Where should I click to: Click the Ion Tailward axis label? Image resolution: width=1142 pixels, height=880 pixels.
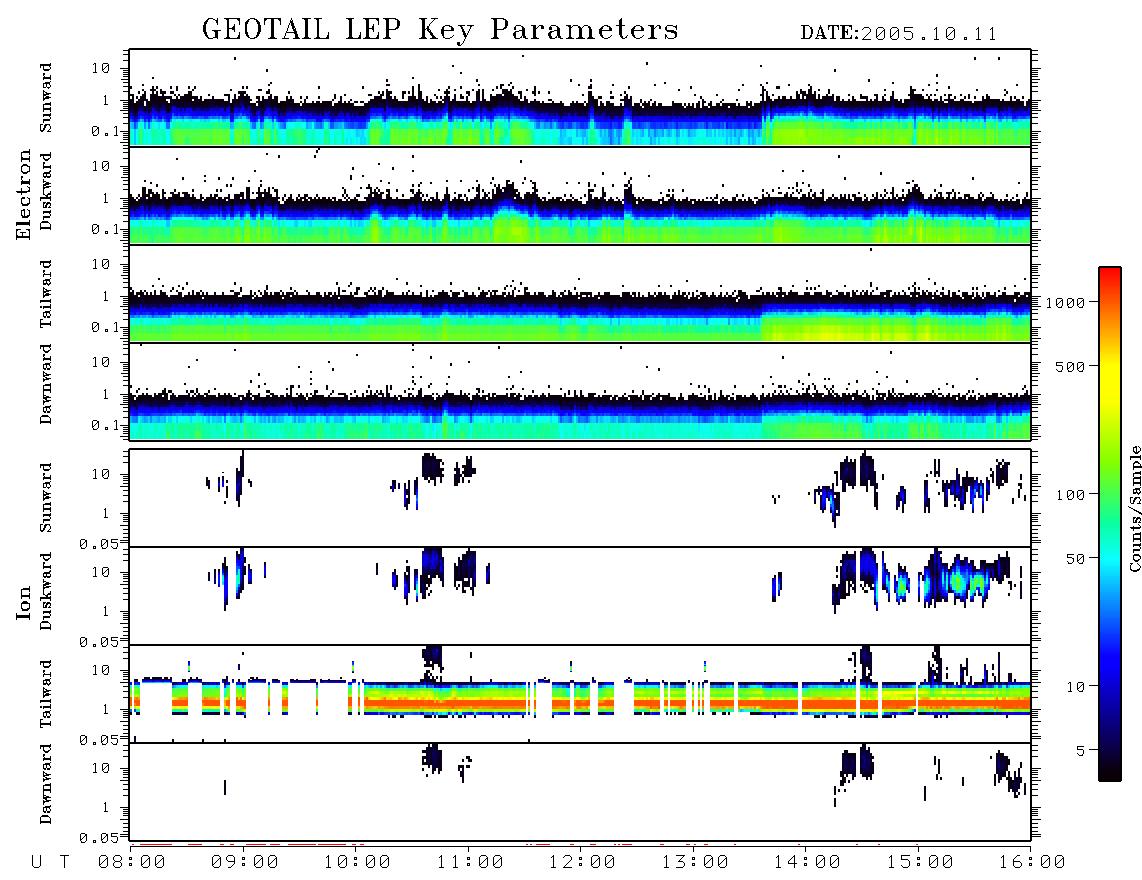[46, 694]
